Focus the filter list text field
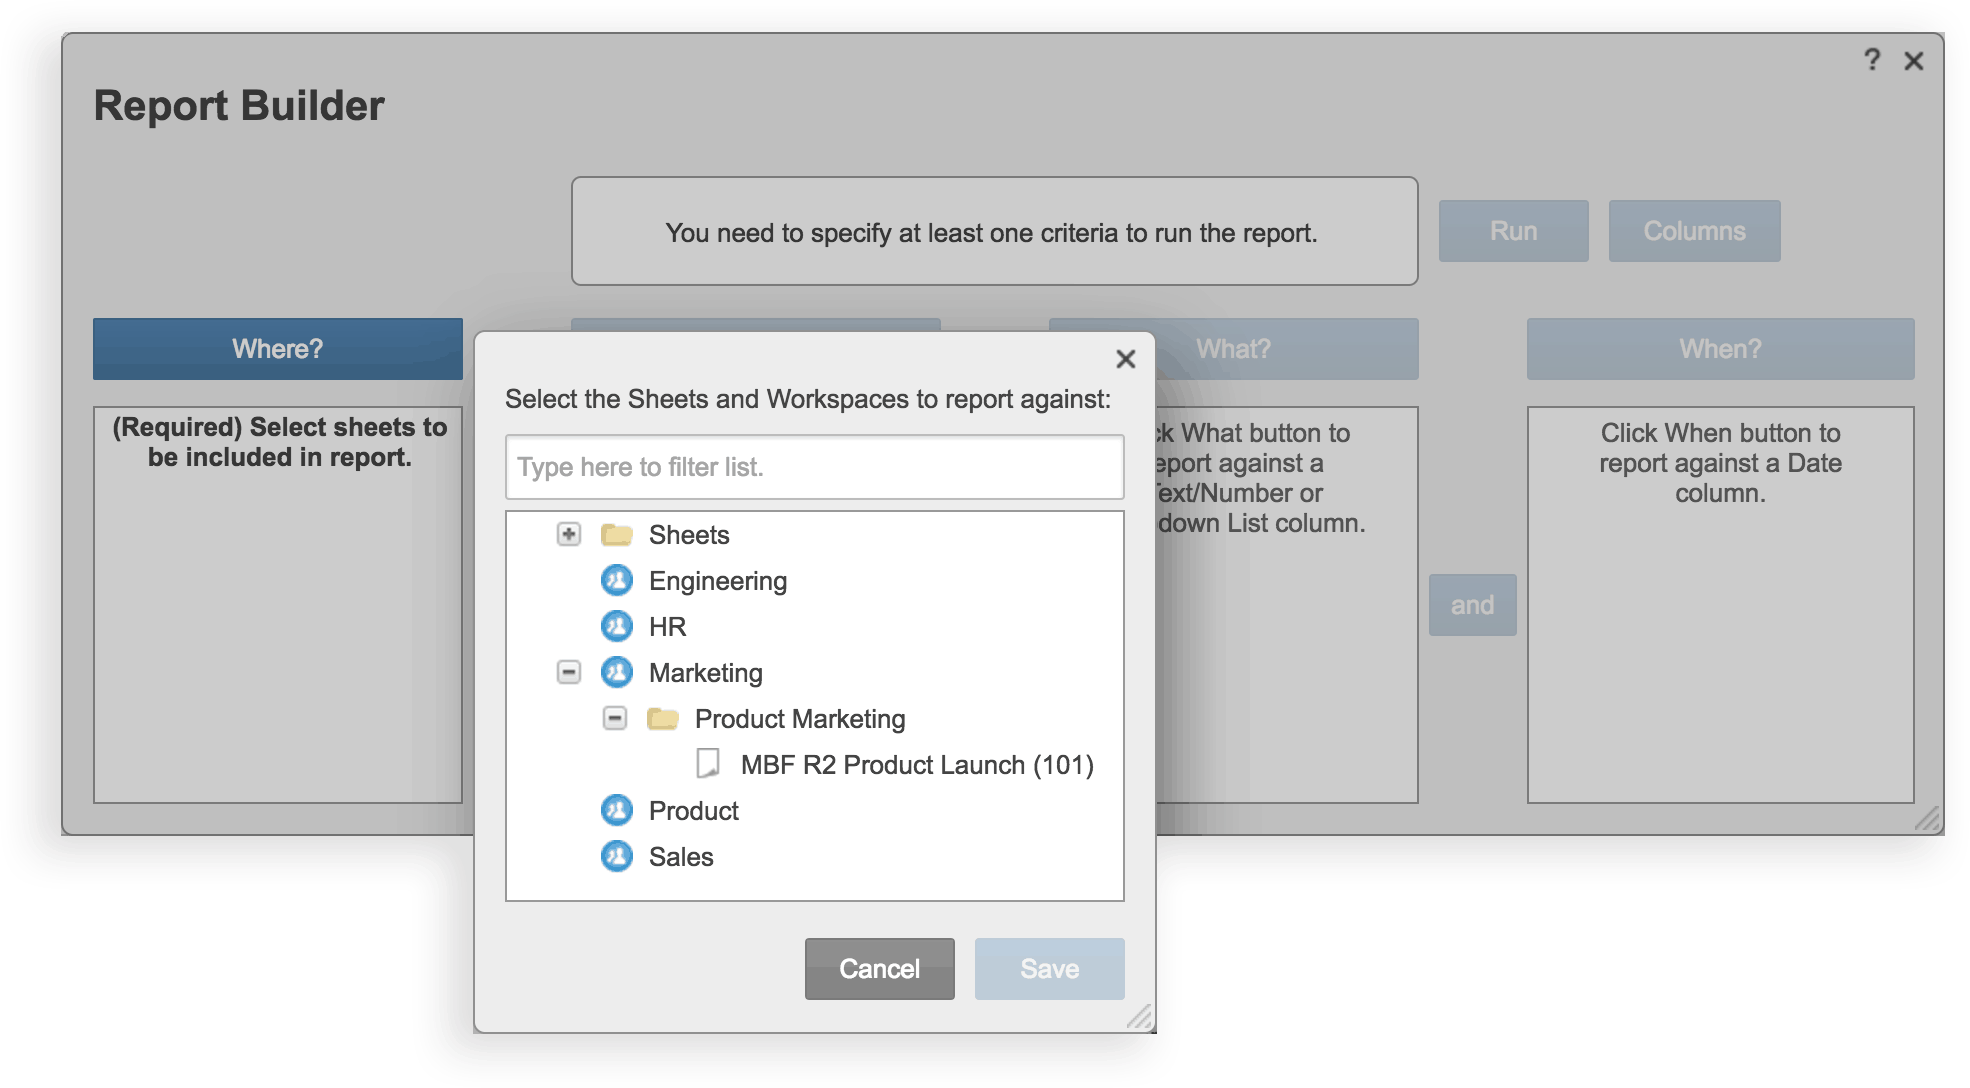The image size is (1970, 1088). click(814, 467)
